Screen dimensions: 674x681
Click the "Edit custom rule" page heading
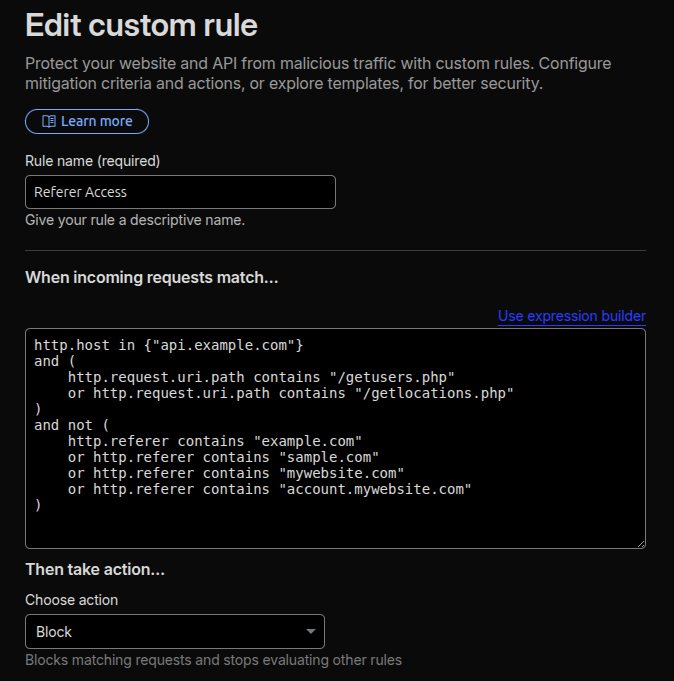(x=141, y=24)
